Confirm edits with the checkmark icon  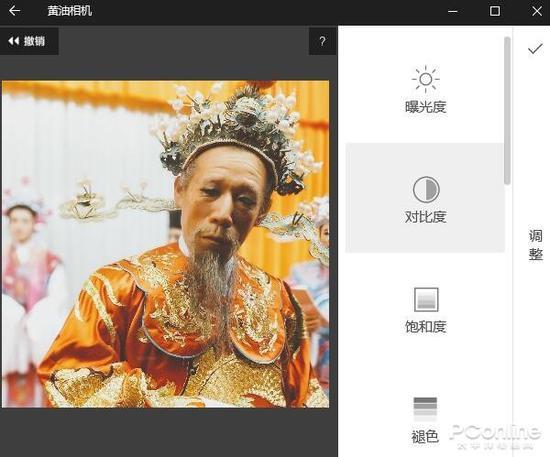point(535,49)
